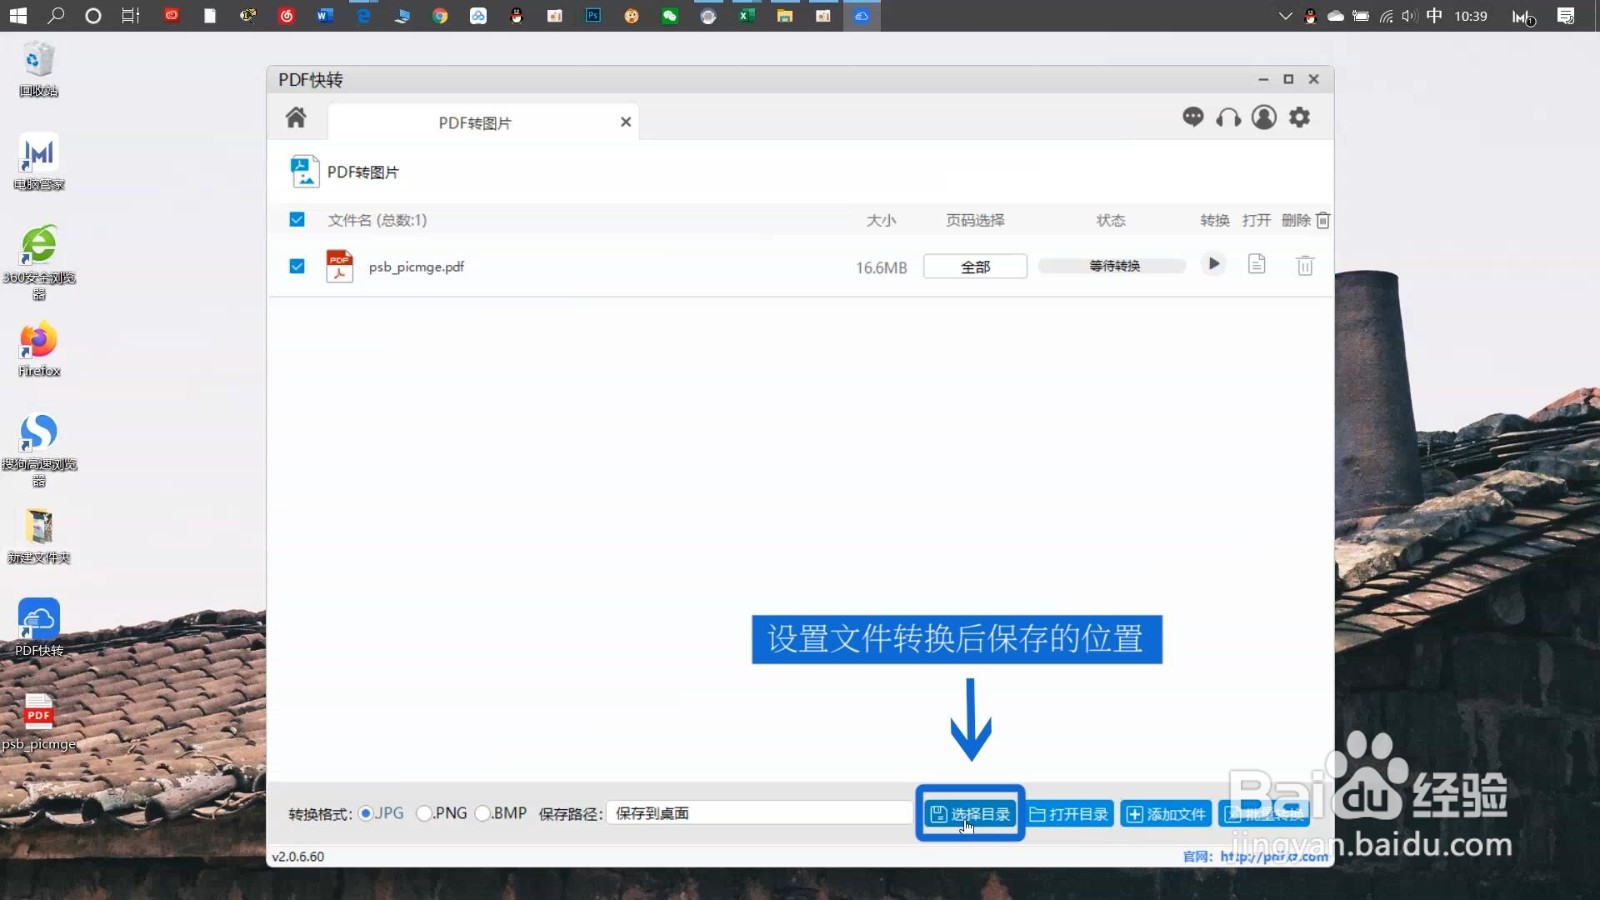Start conversion with the play icon for psb_picmge.pdf
1600x900 pixels.
(x=1212, y=264)
